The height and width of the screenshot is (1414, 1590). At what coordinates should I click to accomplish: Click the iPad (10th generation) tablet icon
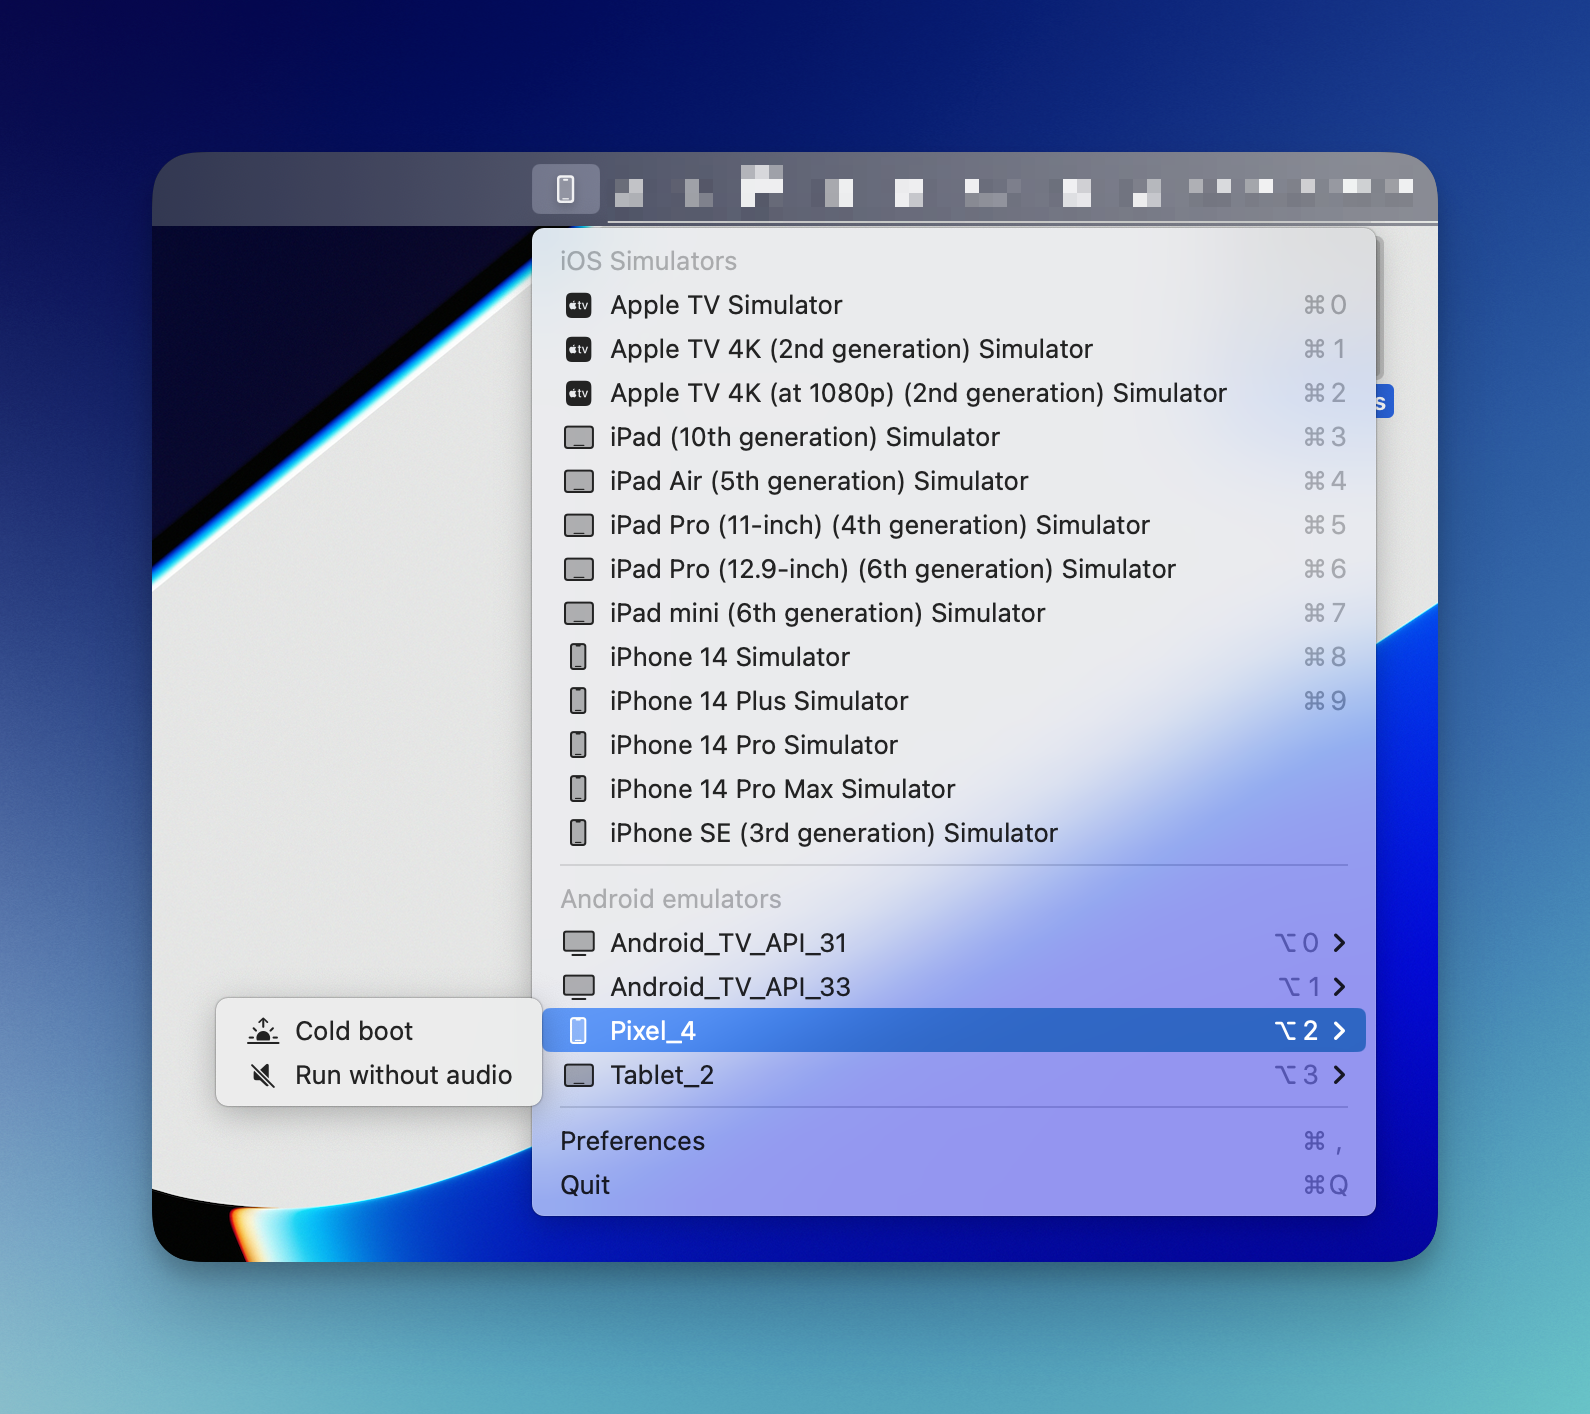(579, 437)
